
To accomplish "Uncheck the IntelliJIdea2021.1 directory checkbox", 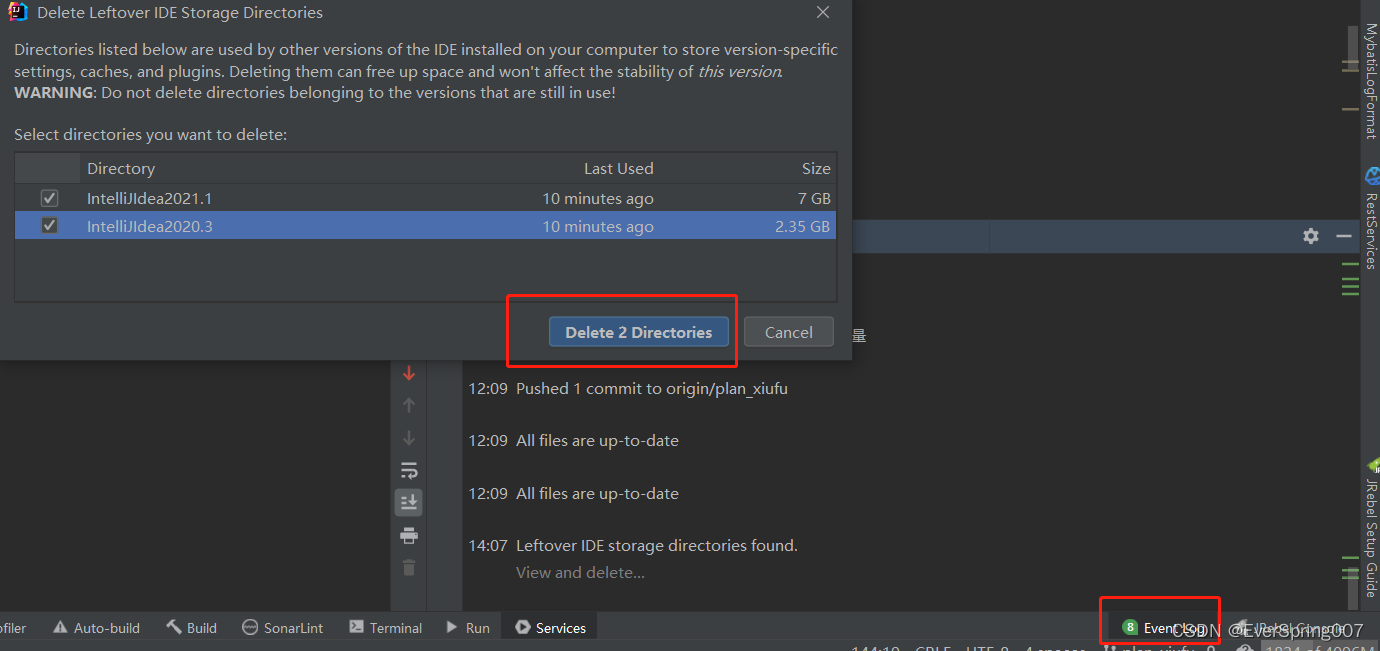I will coord(49,198).
